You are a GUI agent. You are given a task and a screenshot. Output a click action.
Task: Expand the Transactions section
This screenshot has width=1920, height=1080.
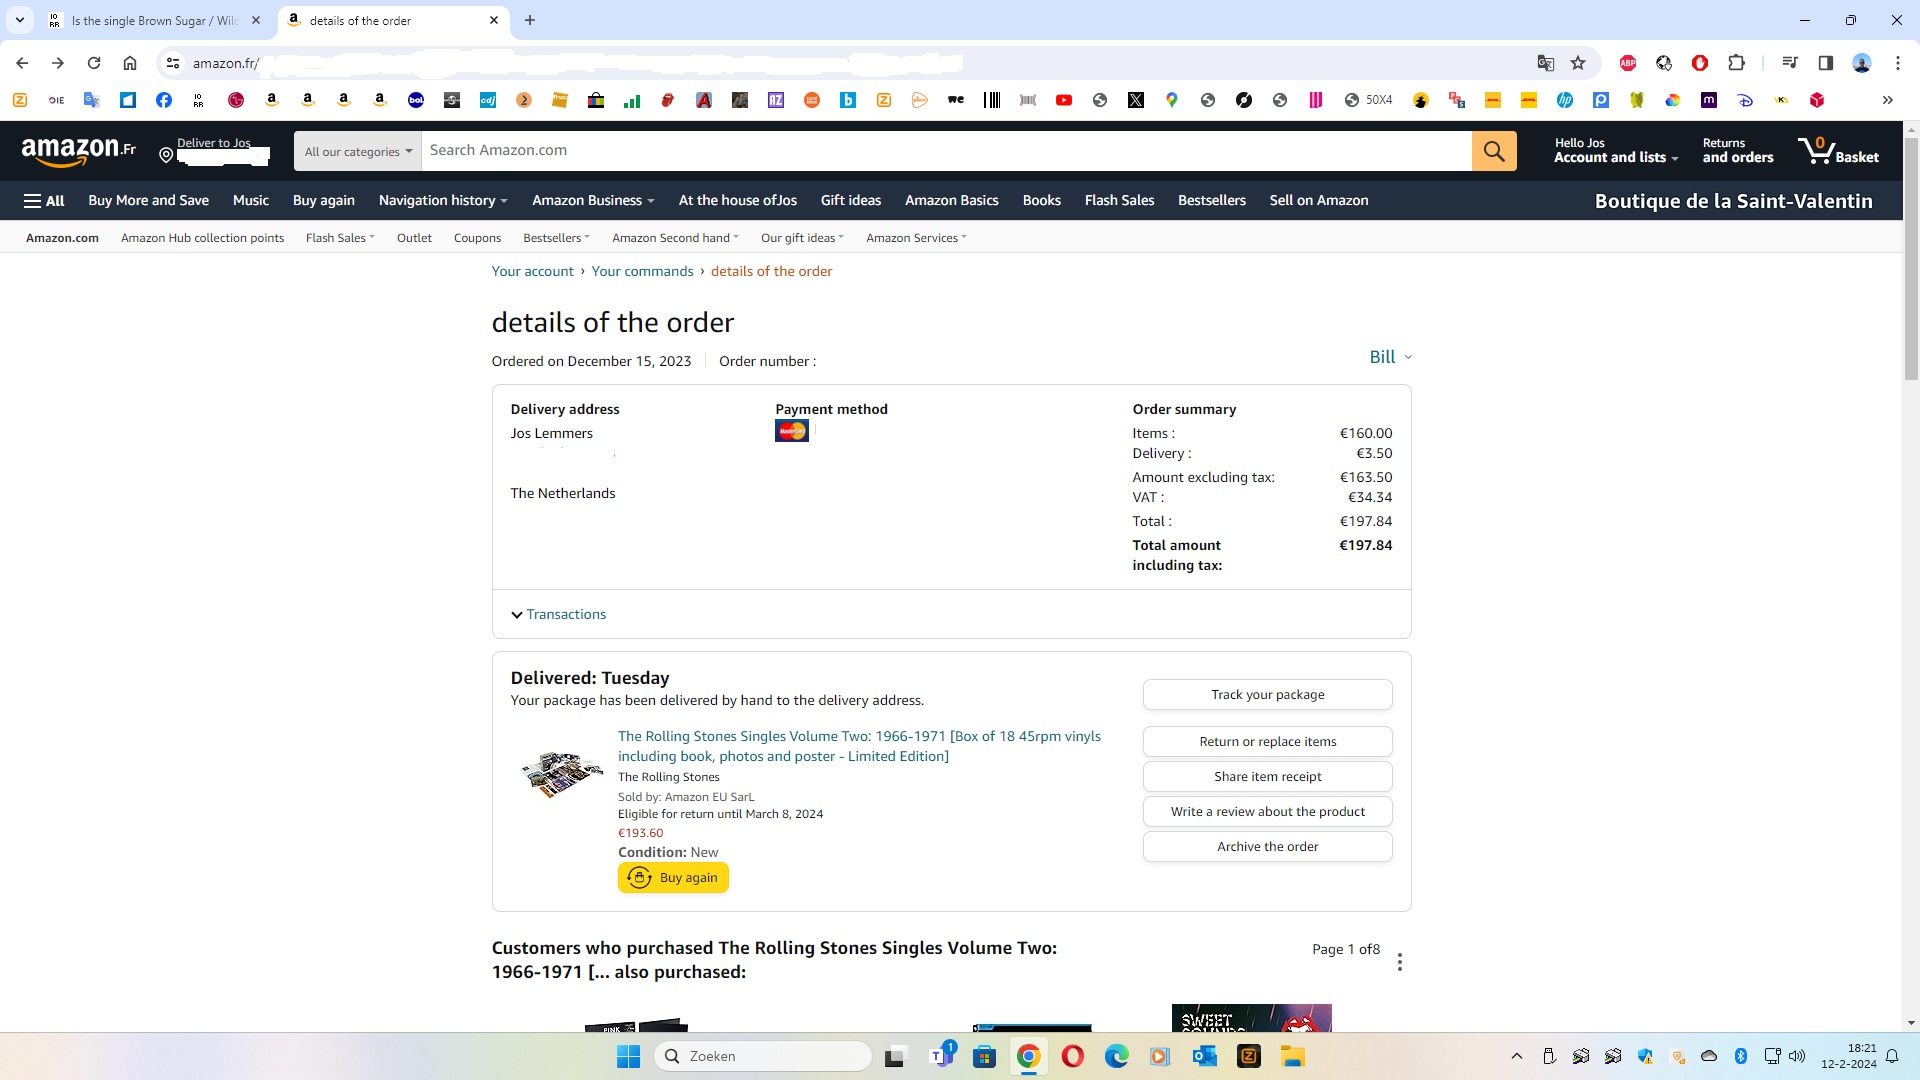click(558, 614)
